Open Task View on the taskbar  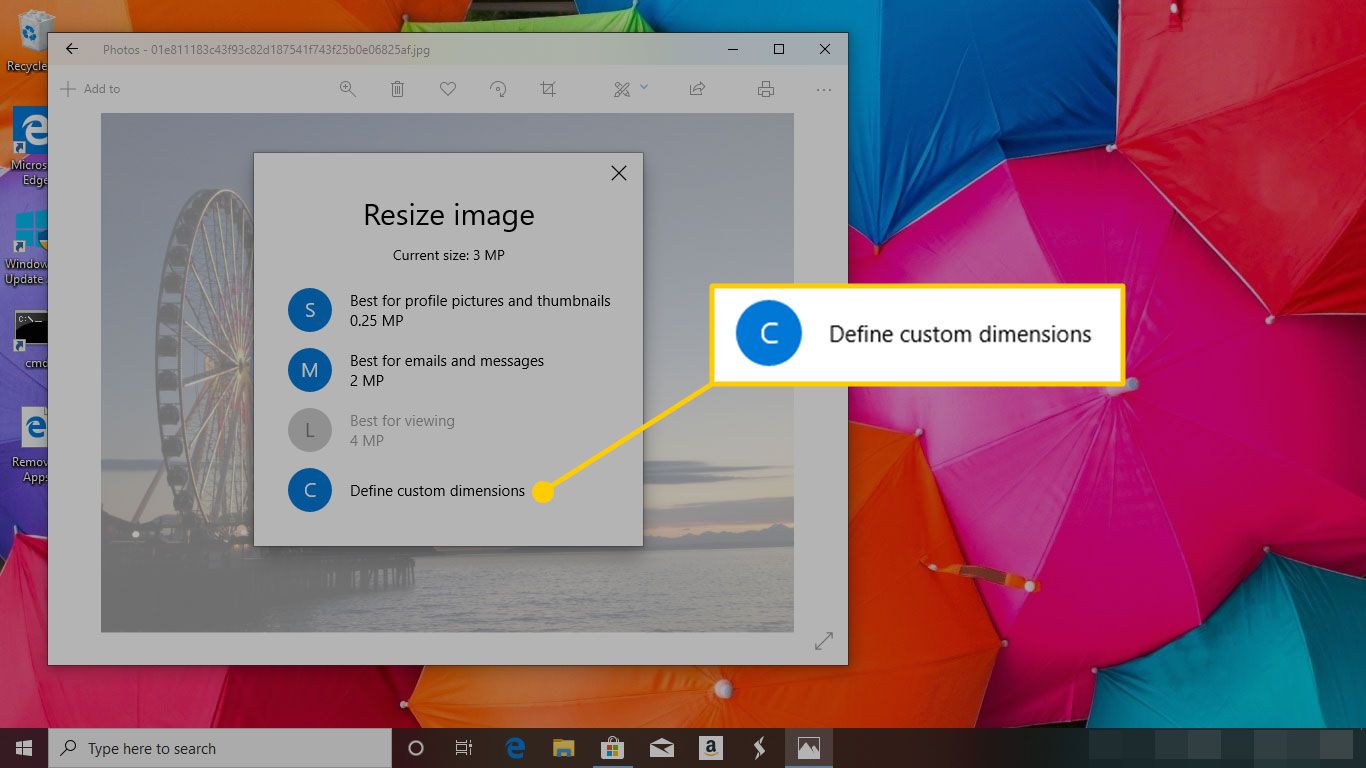[x=464, y=748]
